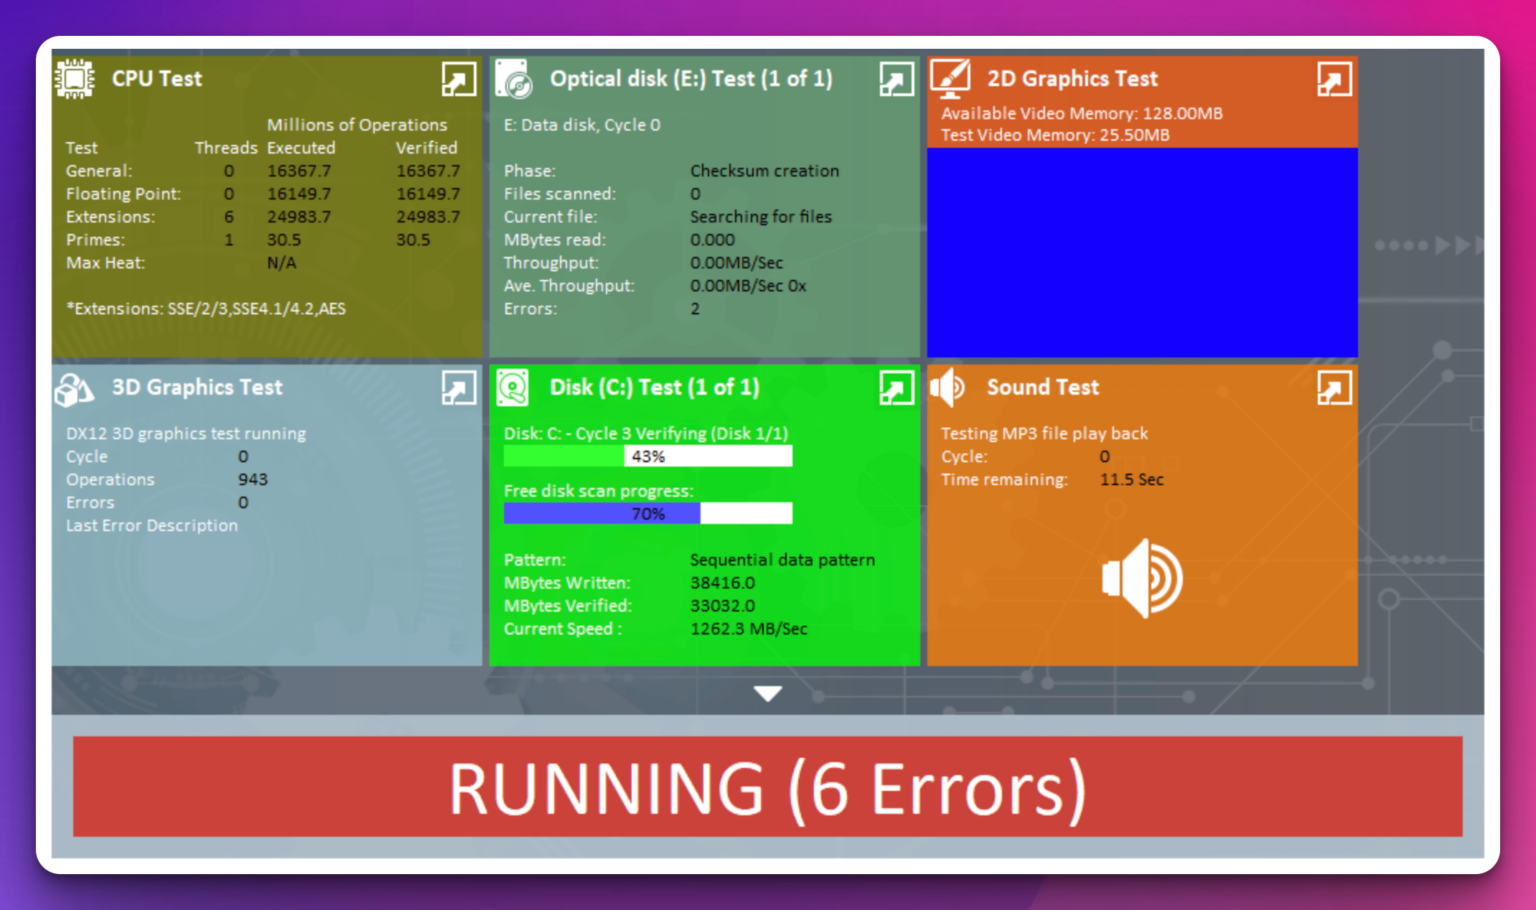
Task: Click the down chevron below the test panels
Action: (768, 692)
